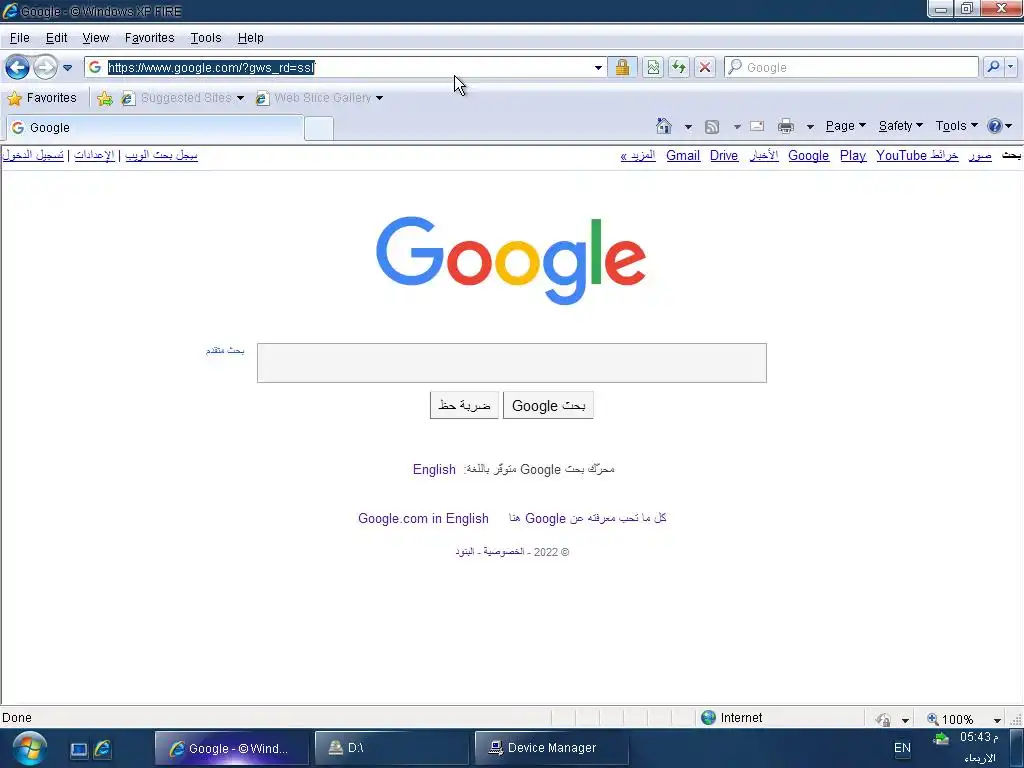Click the Google search button
This screenshot has width=1024, height=768.
[548, 406]
